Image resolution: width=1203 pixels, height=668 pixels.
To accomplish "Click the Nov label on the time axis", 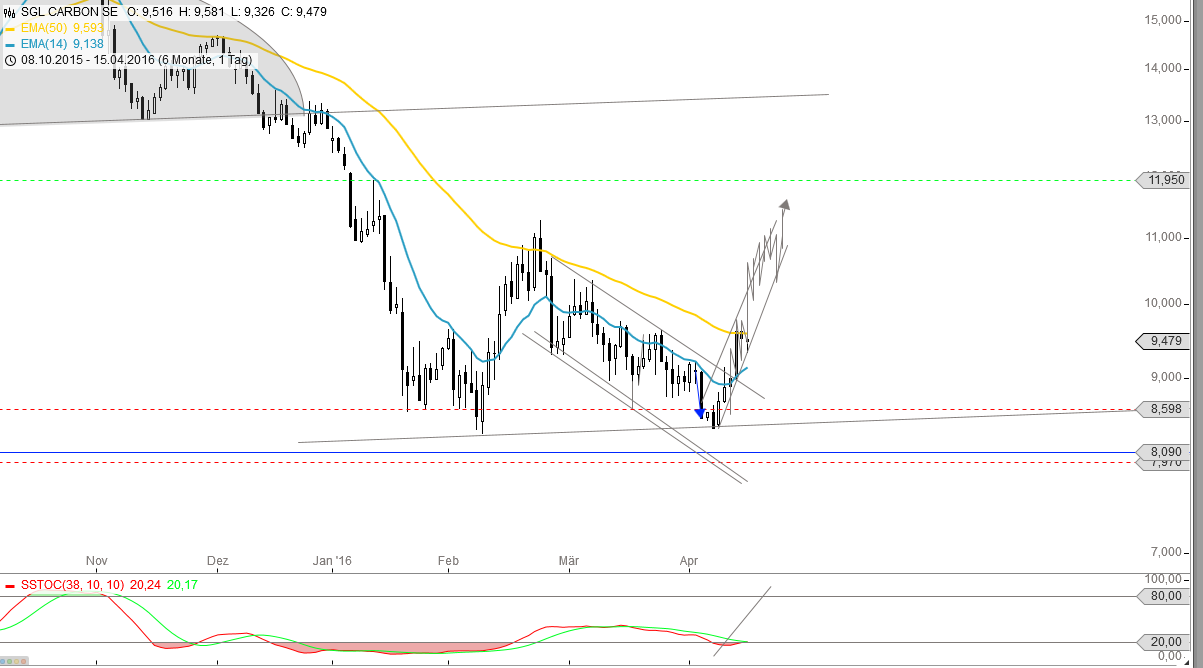I will pos(97,561).
